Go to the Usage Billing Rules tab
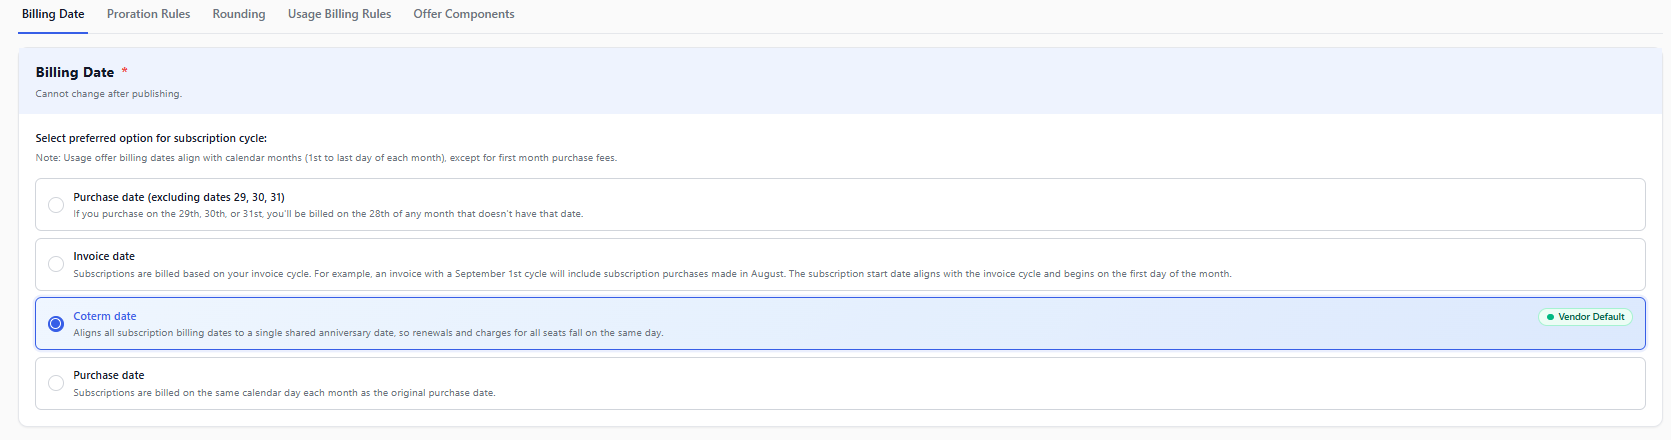Screen dimensions: 1671x440 [x=339, y=14]
